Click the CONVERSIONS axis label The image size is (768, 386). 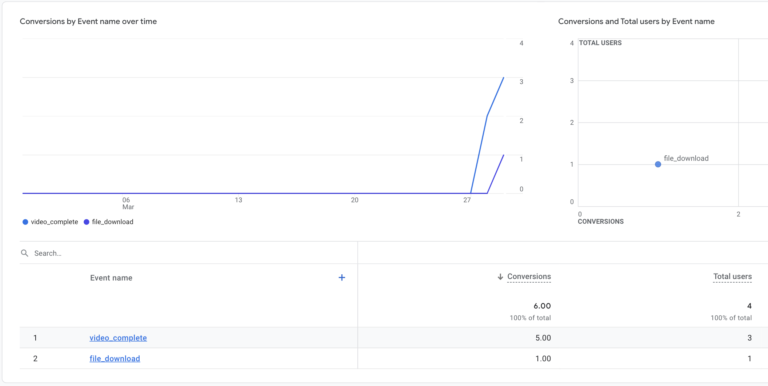tap(601, 221)
